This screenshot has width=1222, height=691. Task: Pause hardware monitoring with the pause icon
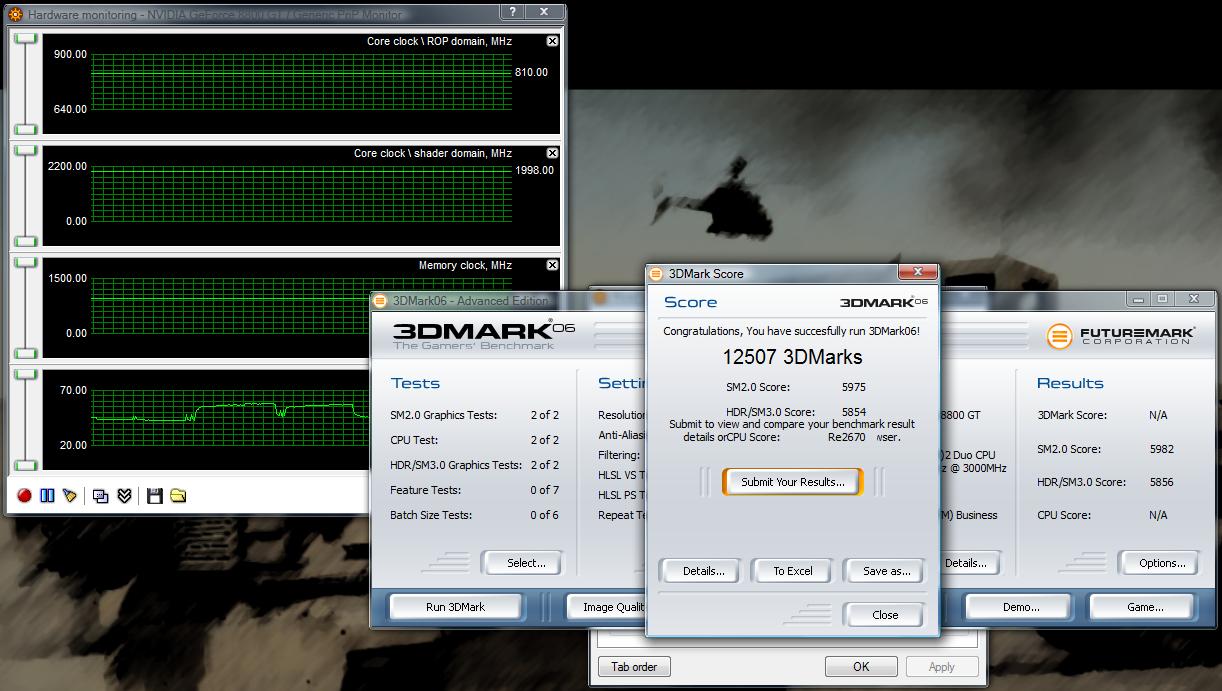click(47, 495)
